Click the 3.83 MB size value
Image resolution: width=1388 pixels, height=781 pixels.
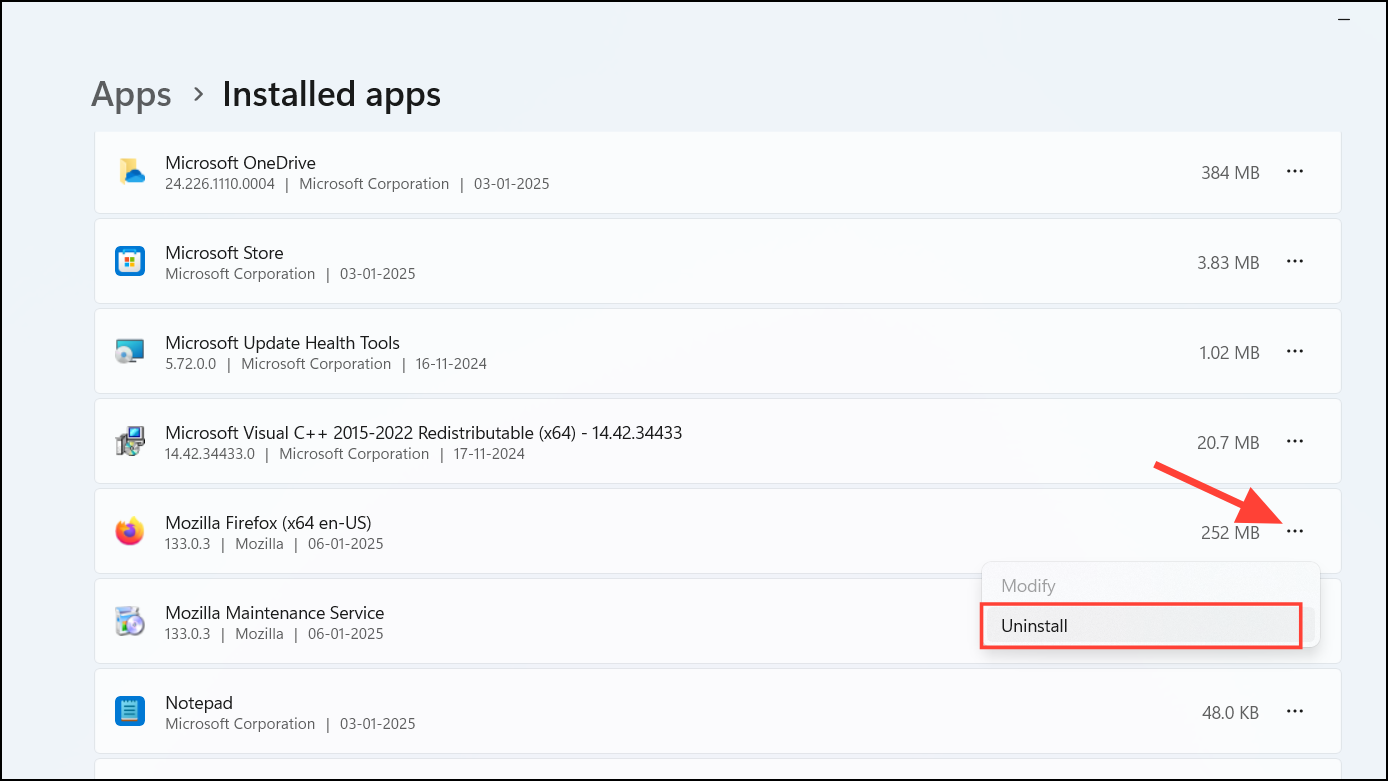(1228, 262)
